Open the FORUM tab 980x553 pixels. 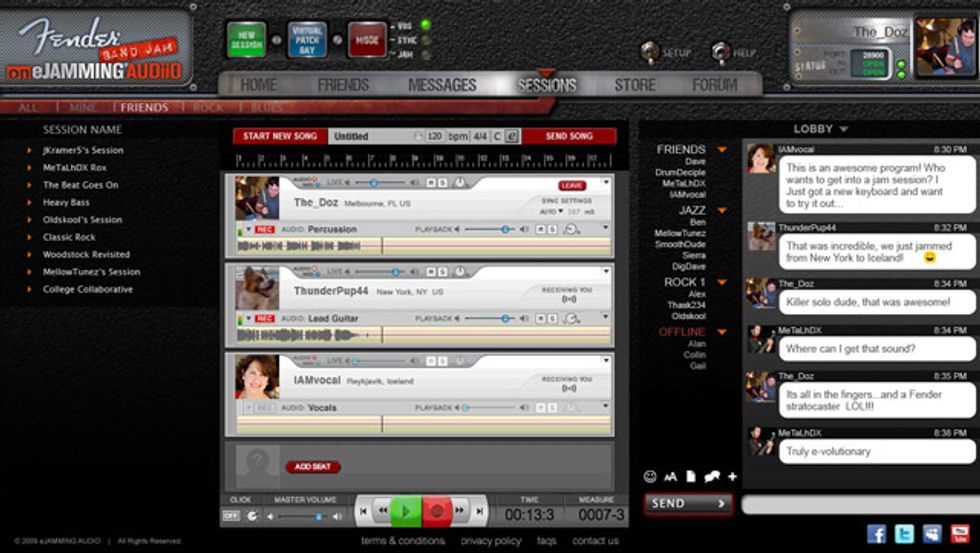(715, 85)
